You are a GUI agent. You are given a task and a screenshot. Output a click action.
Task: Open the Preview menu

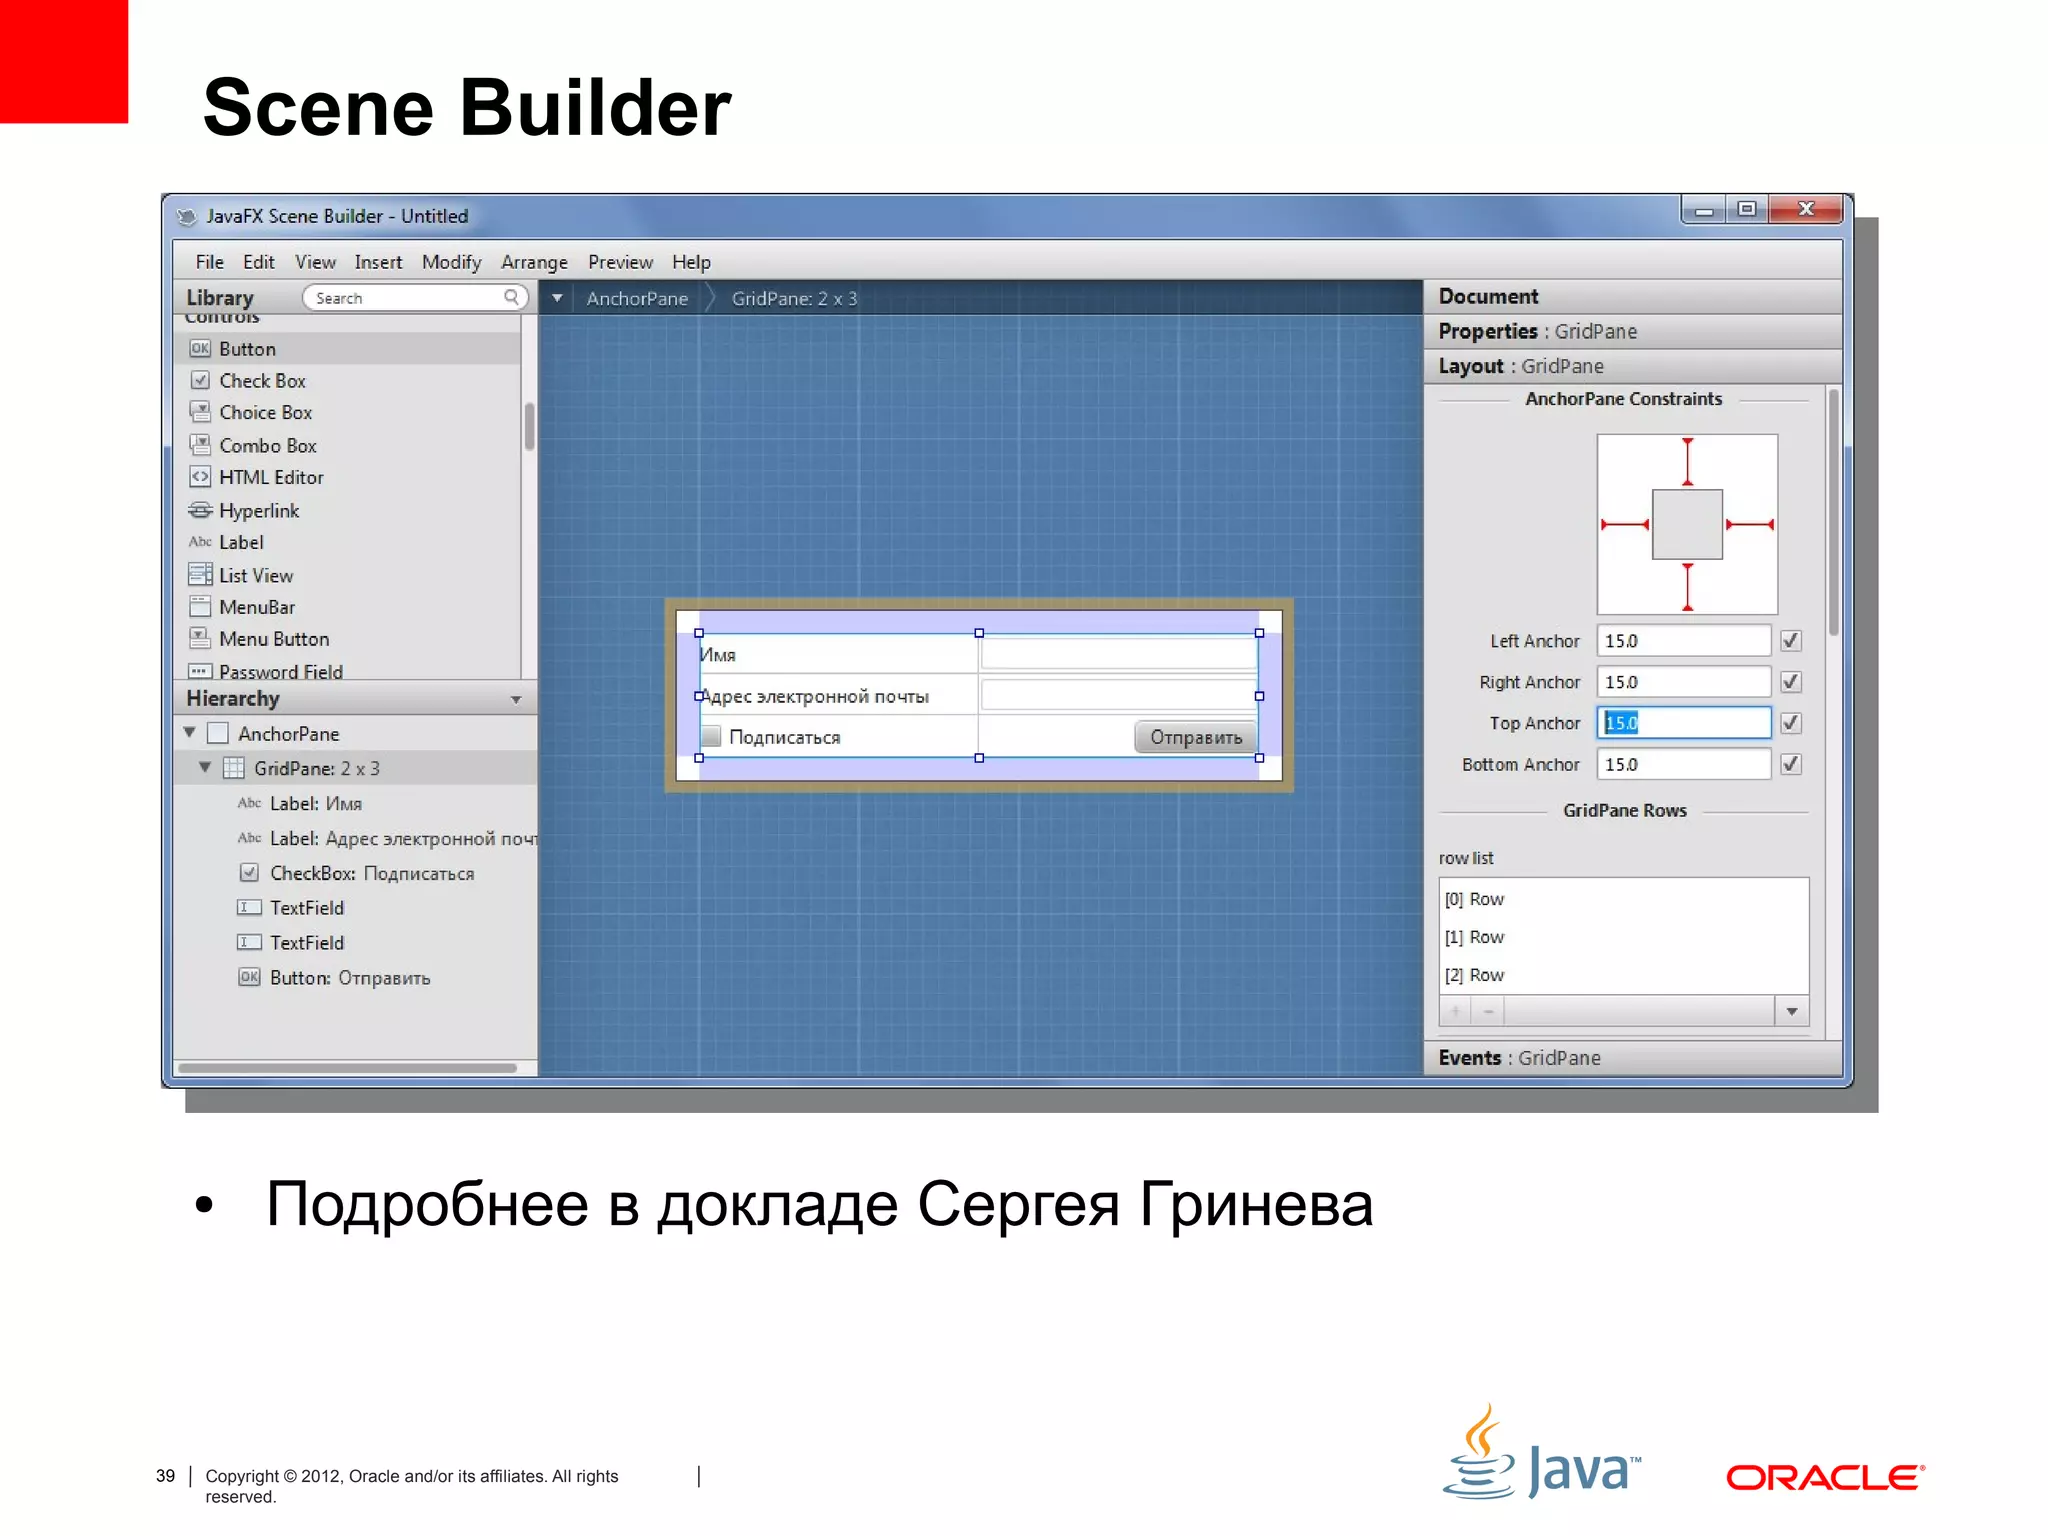(620, 262)
